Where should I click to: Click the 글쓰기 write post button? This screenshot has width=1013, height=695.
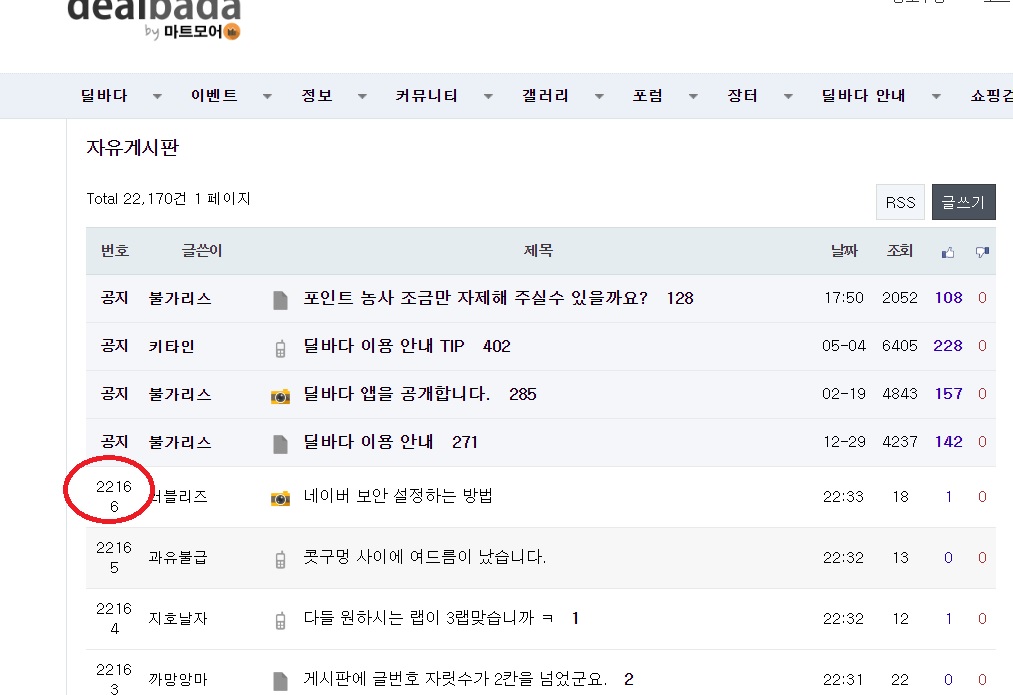point(963,202)
